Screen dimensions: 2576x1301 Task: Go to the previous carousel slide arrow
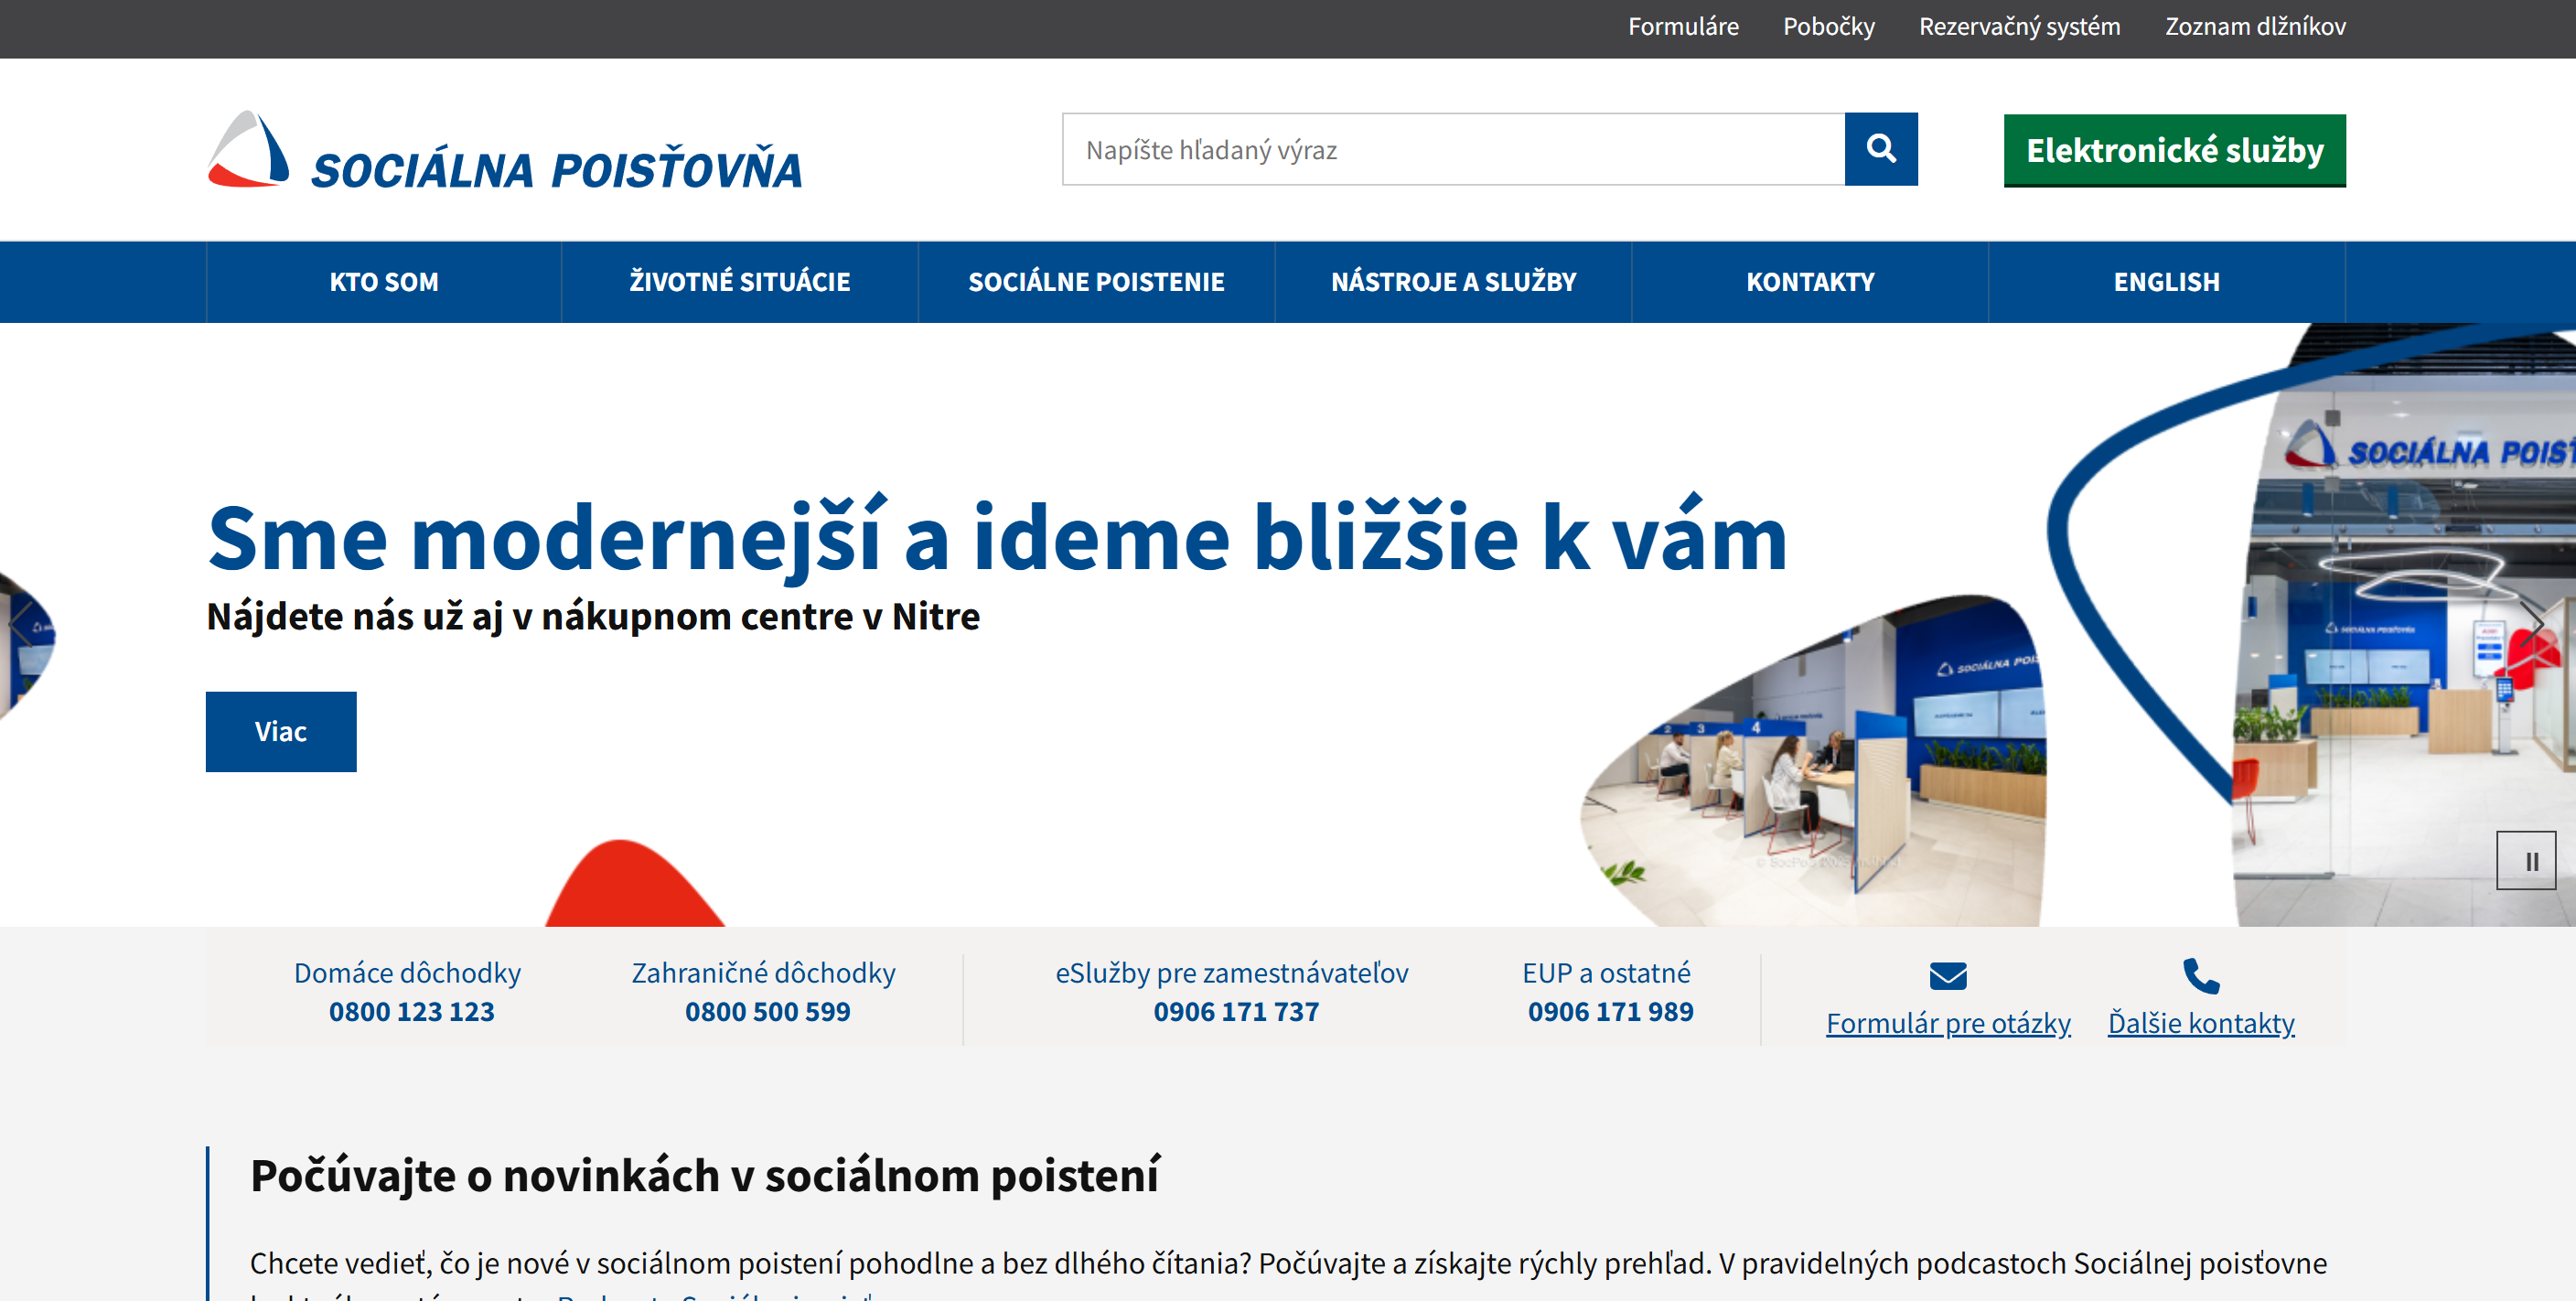[22, 624]
